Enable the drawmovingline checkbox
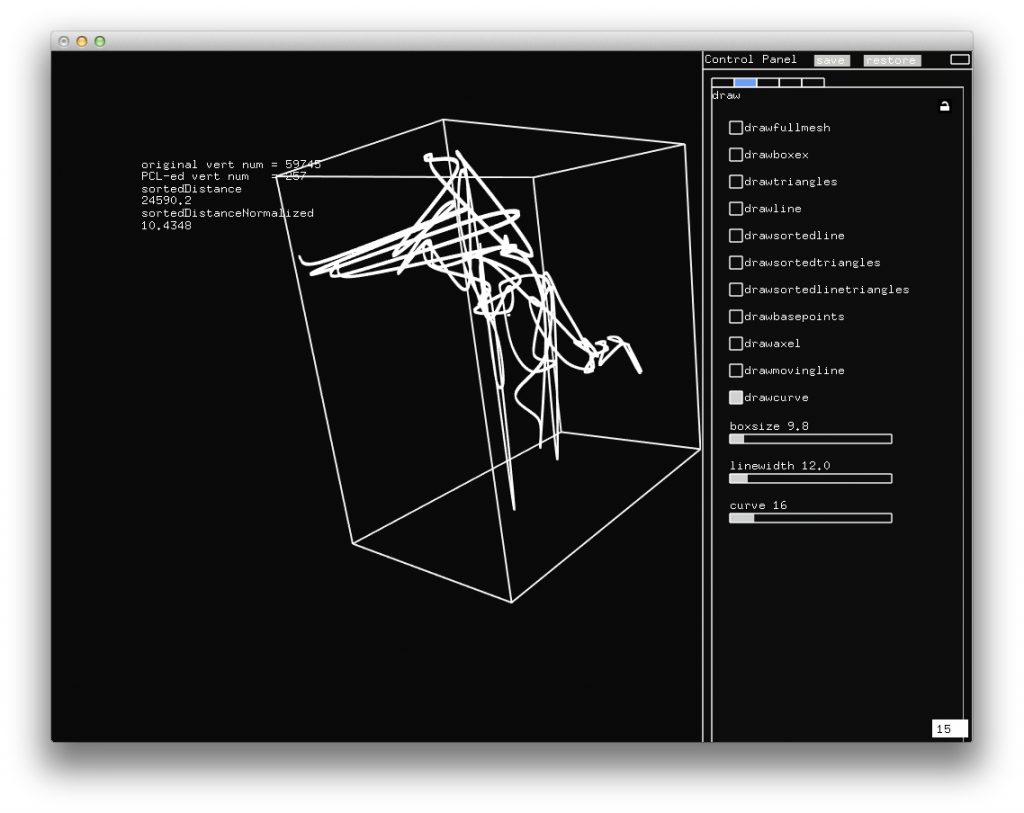The width and height of the screenshot is (1024, 813). point(736,371)
